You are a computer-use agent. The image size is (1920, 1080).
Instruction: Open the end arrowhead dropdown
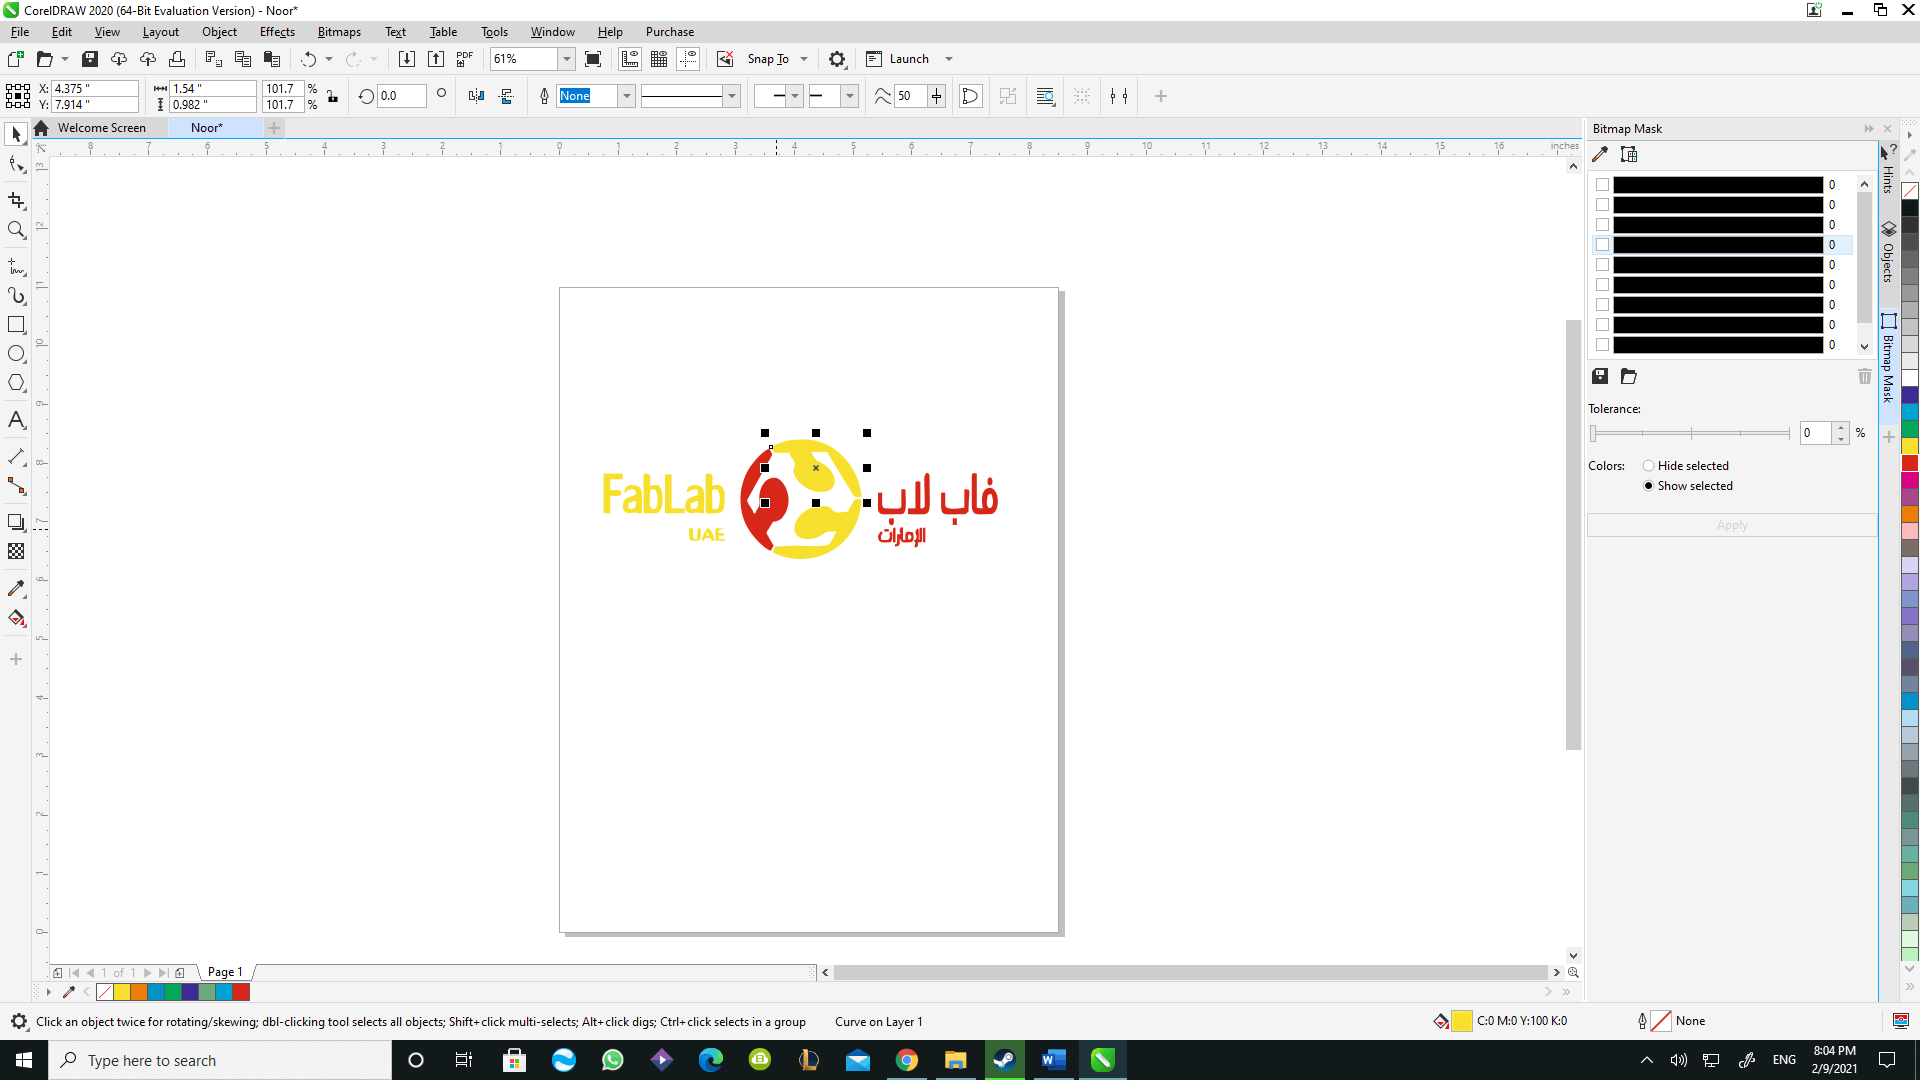pos(850,96)
